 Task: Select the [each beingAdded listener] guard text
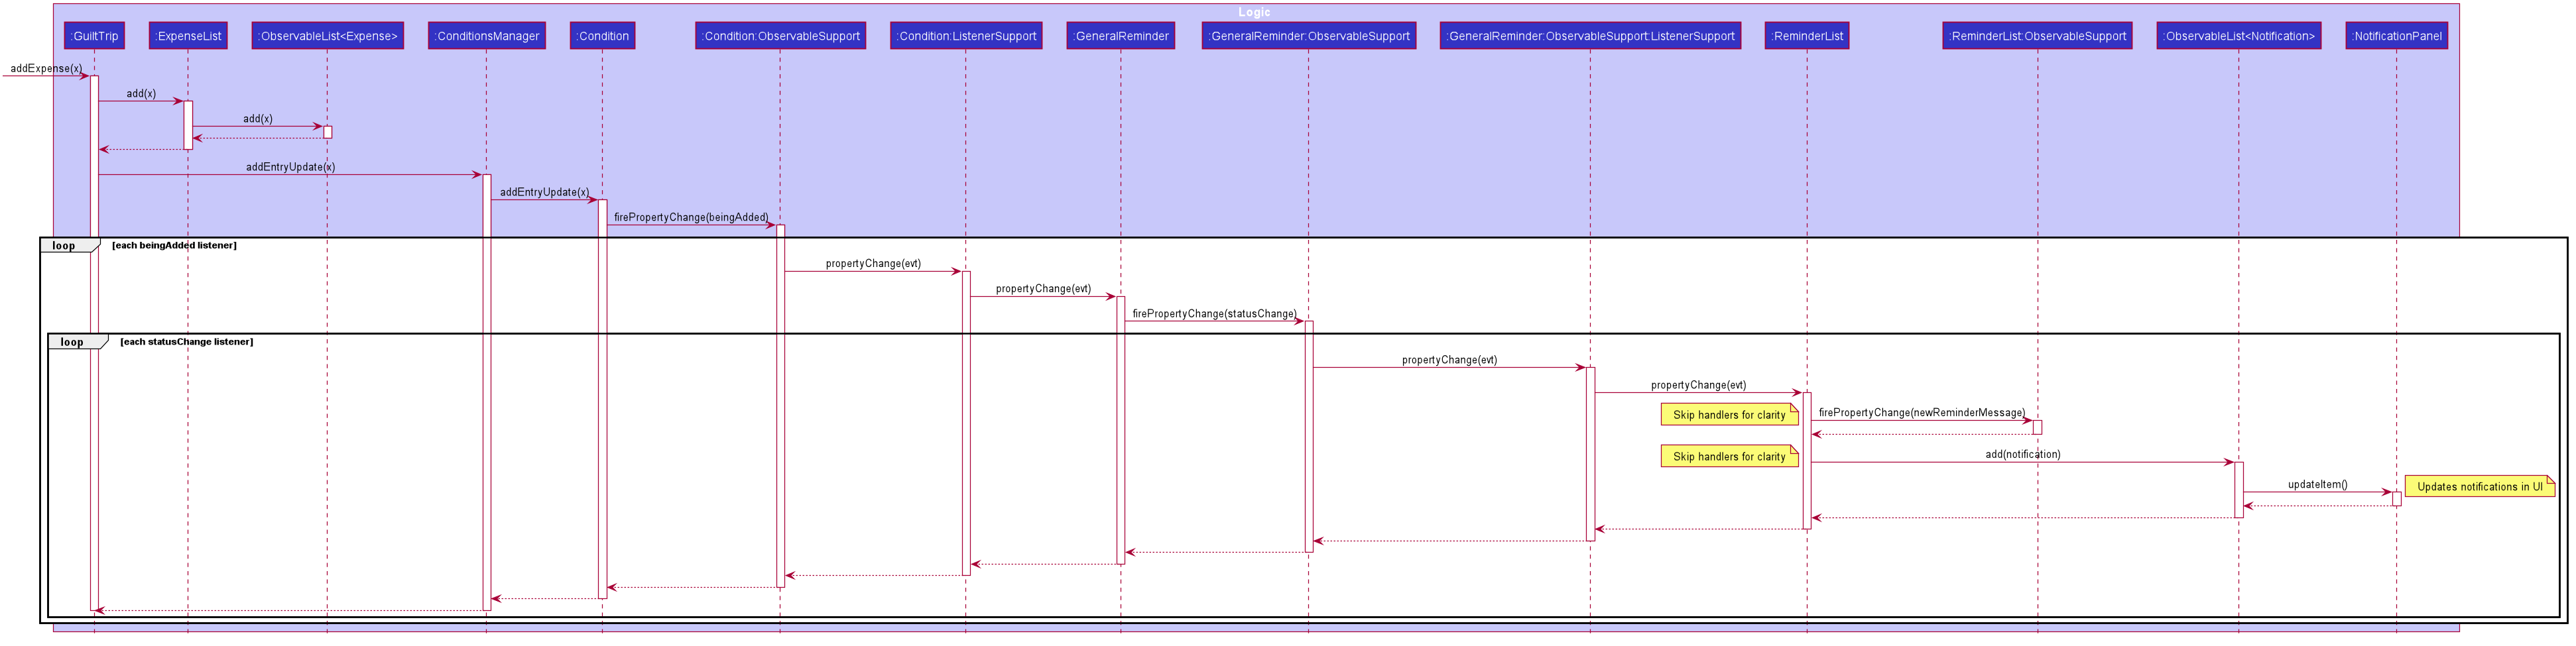tap(174, 245)
